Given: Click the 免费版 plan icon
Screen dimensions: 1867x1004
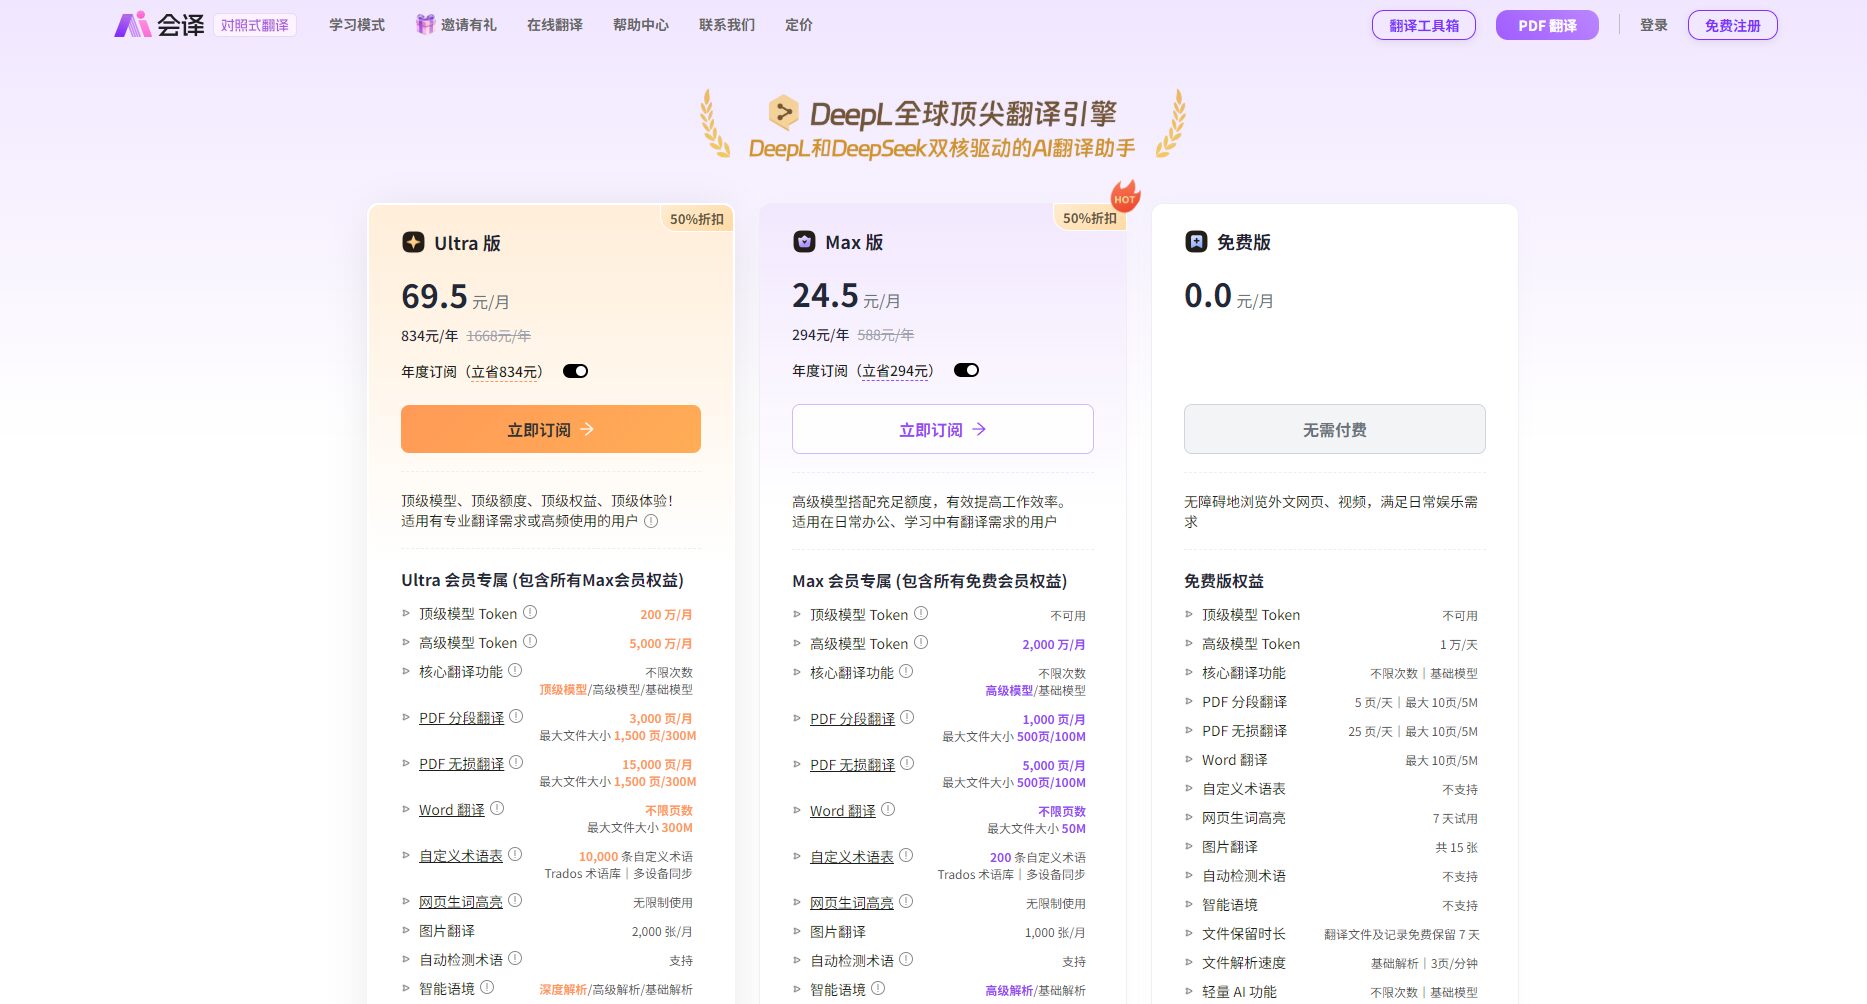Looking at the screenshot, I should (1196, 241).
